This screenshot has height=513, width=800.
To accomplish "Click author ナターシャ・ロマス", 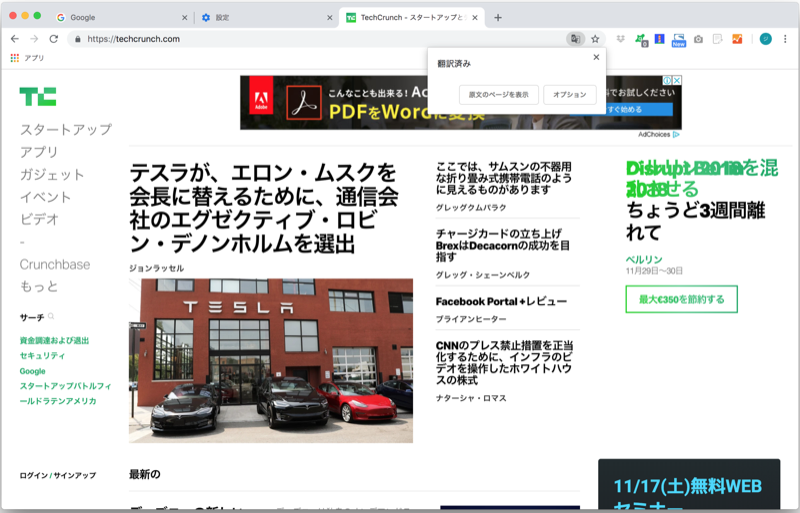I will coord(471,398).
